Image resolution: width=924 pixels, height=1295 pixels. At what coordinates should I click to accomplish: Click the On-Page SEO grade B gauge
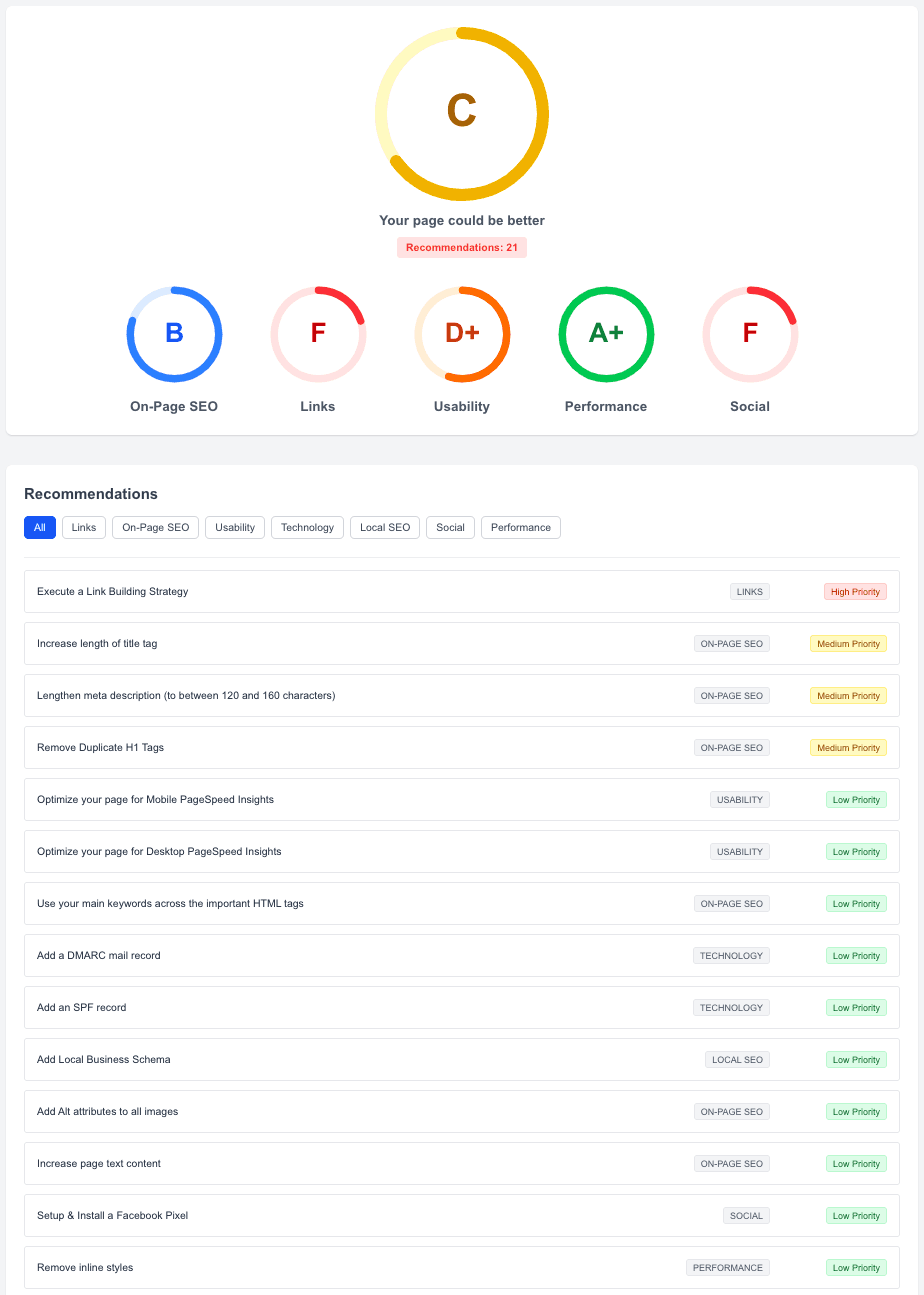point(174,335)
